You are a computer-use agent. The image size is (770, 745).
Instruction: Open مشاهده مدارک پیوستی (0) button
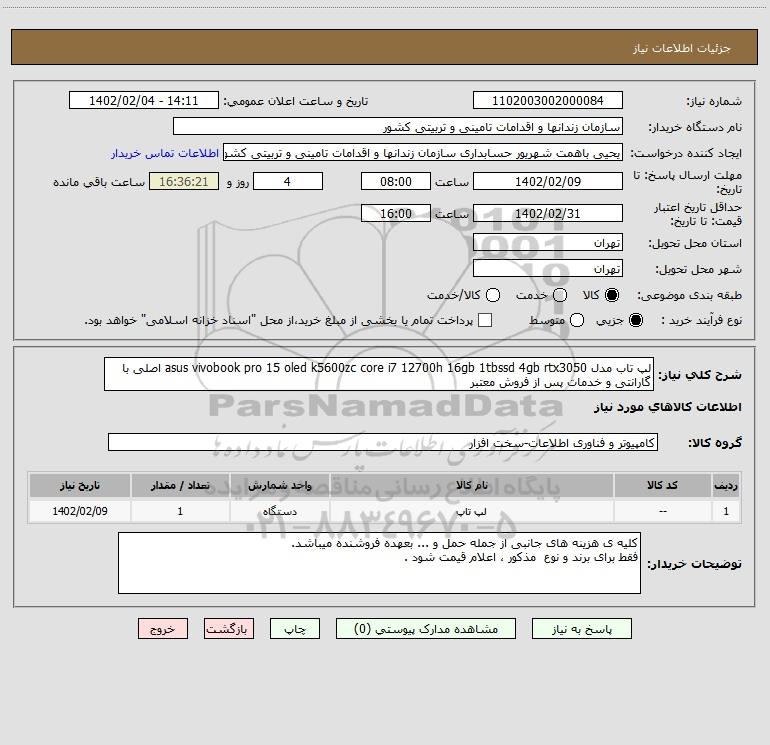coord(426,629)
